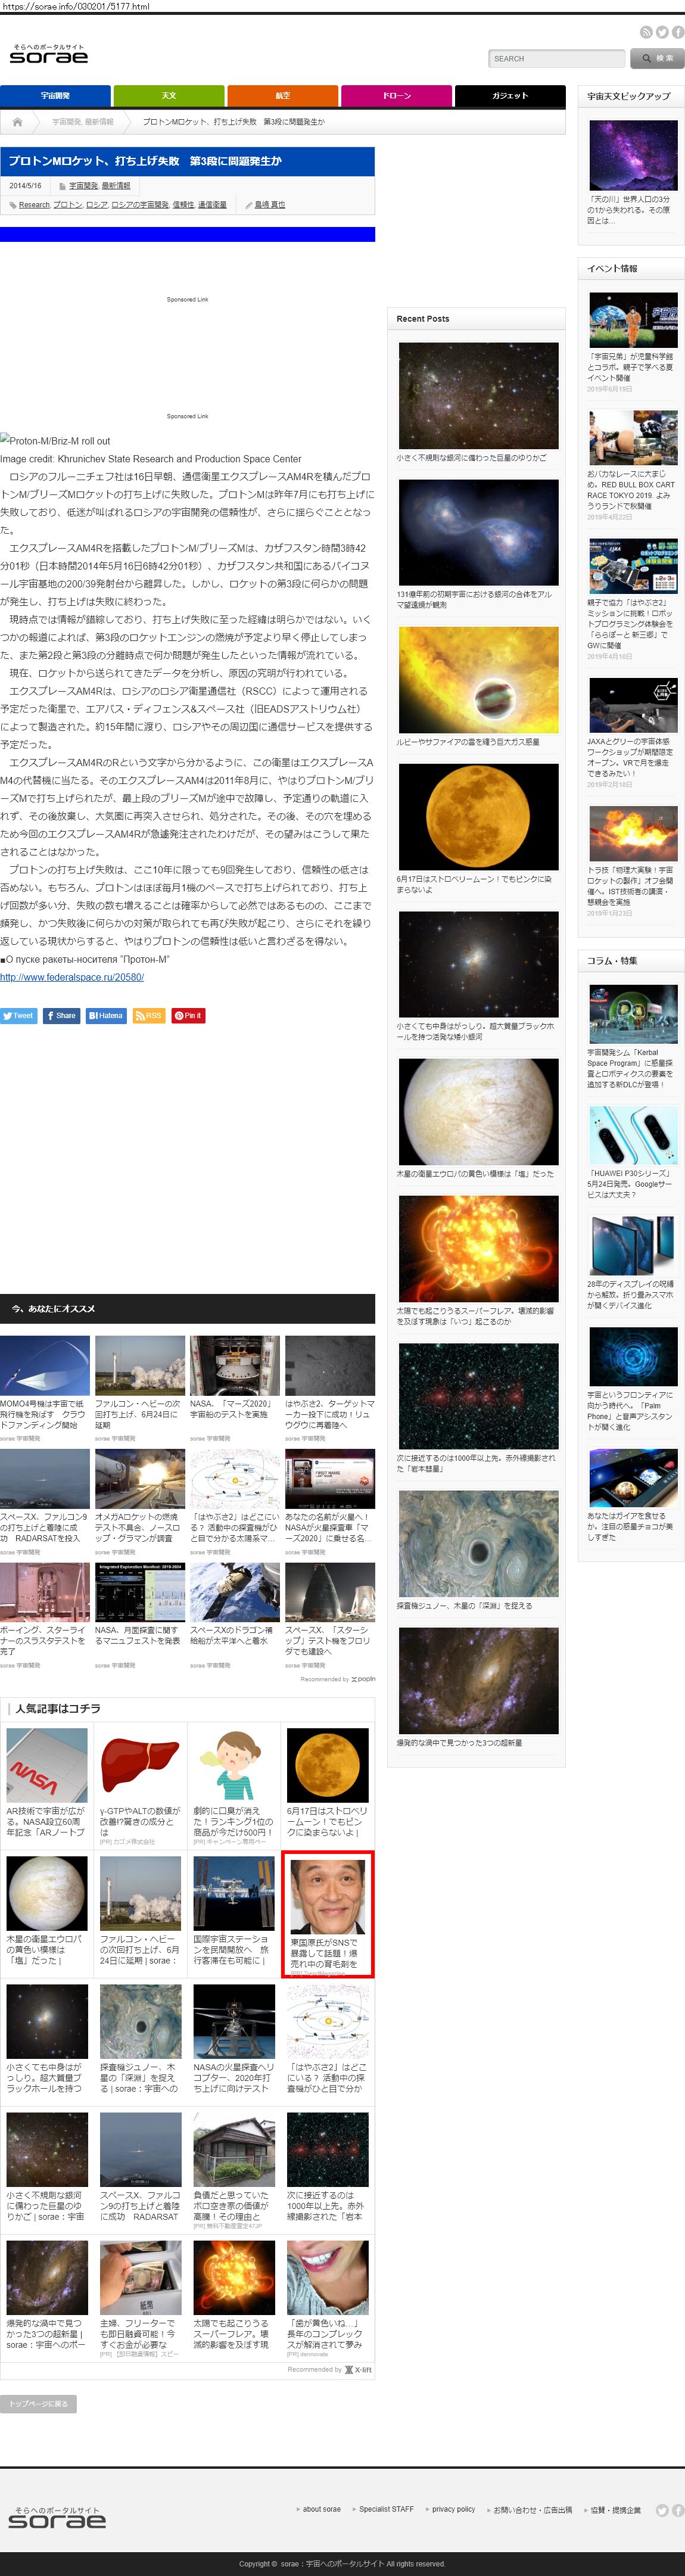Image resolution: width=685 pixels, height=2576 pixels.
Task: Open the HUAWEI P30 series column thumbnail
Action: tap(633, 1135)
